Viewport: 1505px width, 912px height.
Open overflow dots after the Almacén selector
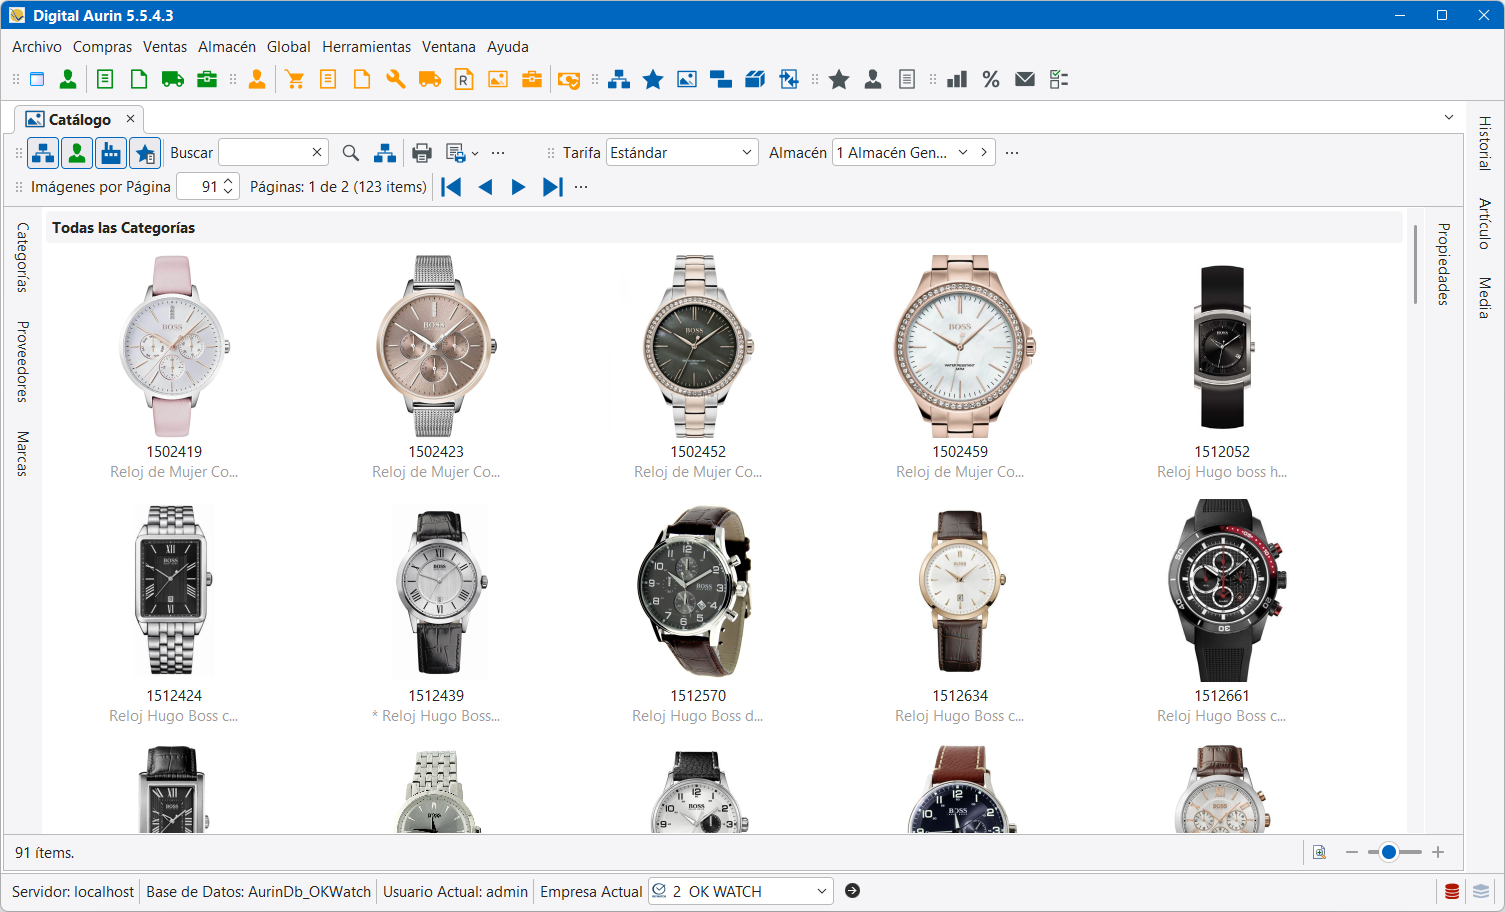[1012, 153]
